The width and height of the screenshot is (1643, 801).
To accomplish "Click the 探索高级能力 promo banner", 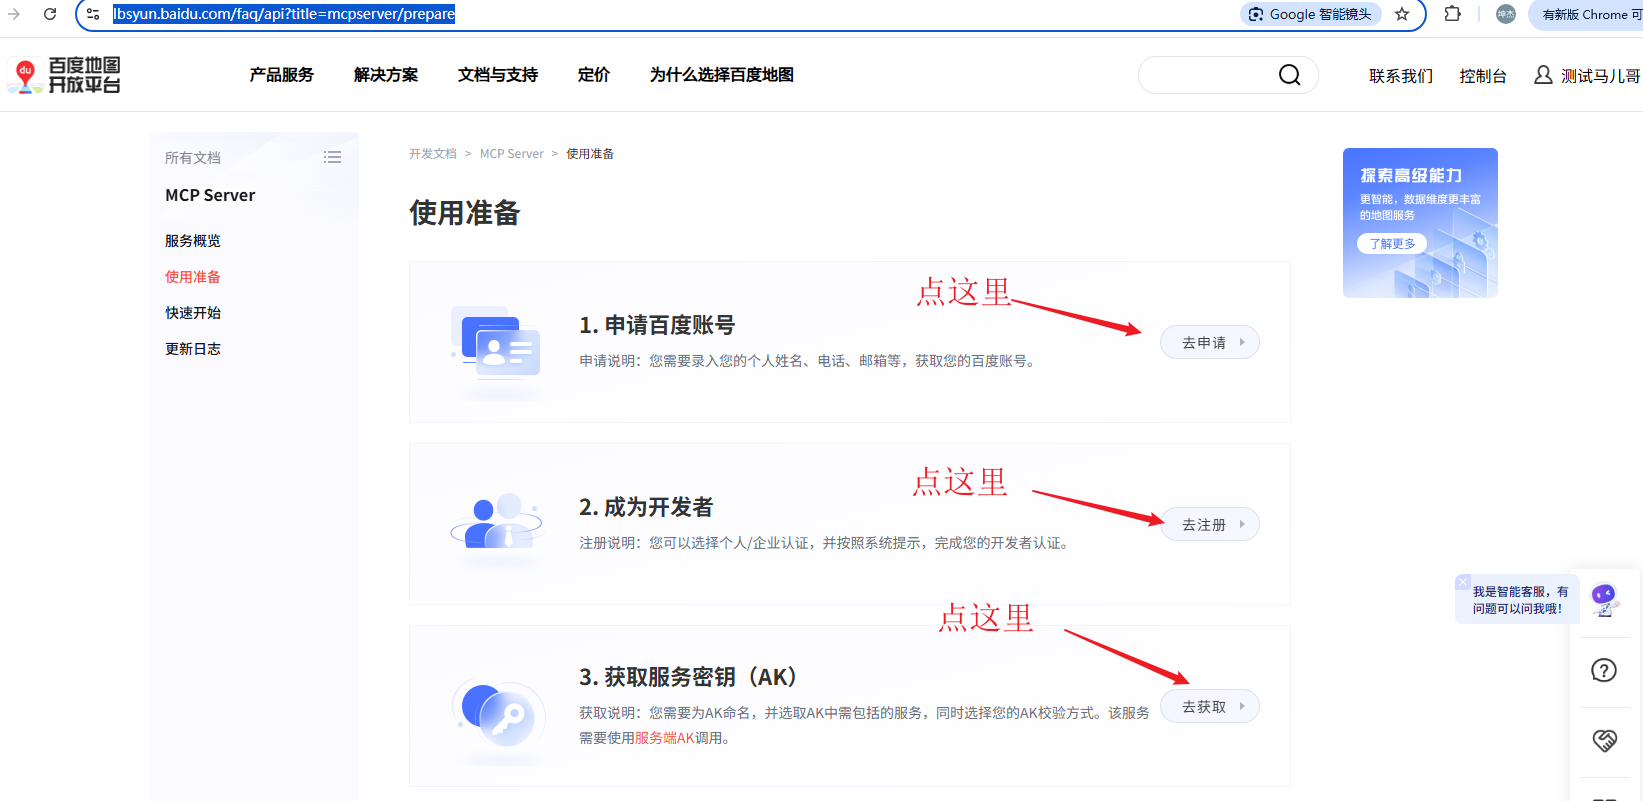I will (1420, 223).
